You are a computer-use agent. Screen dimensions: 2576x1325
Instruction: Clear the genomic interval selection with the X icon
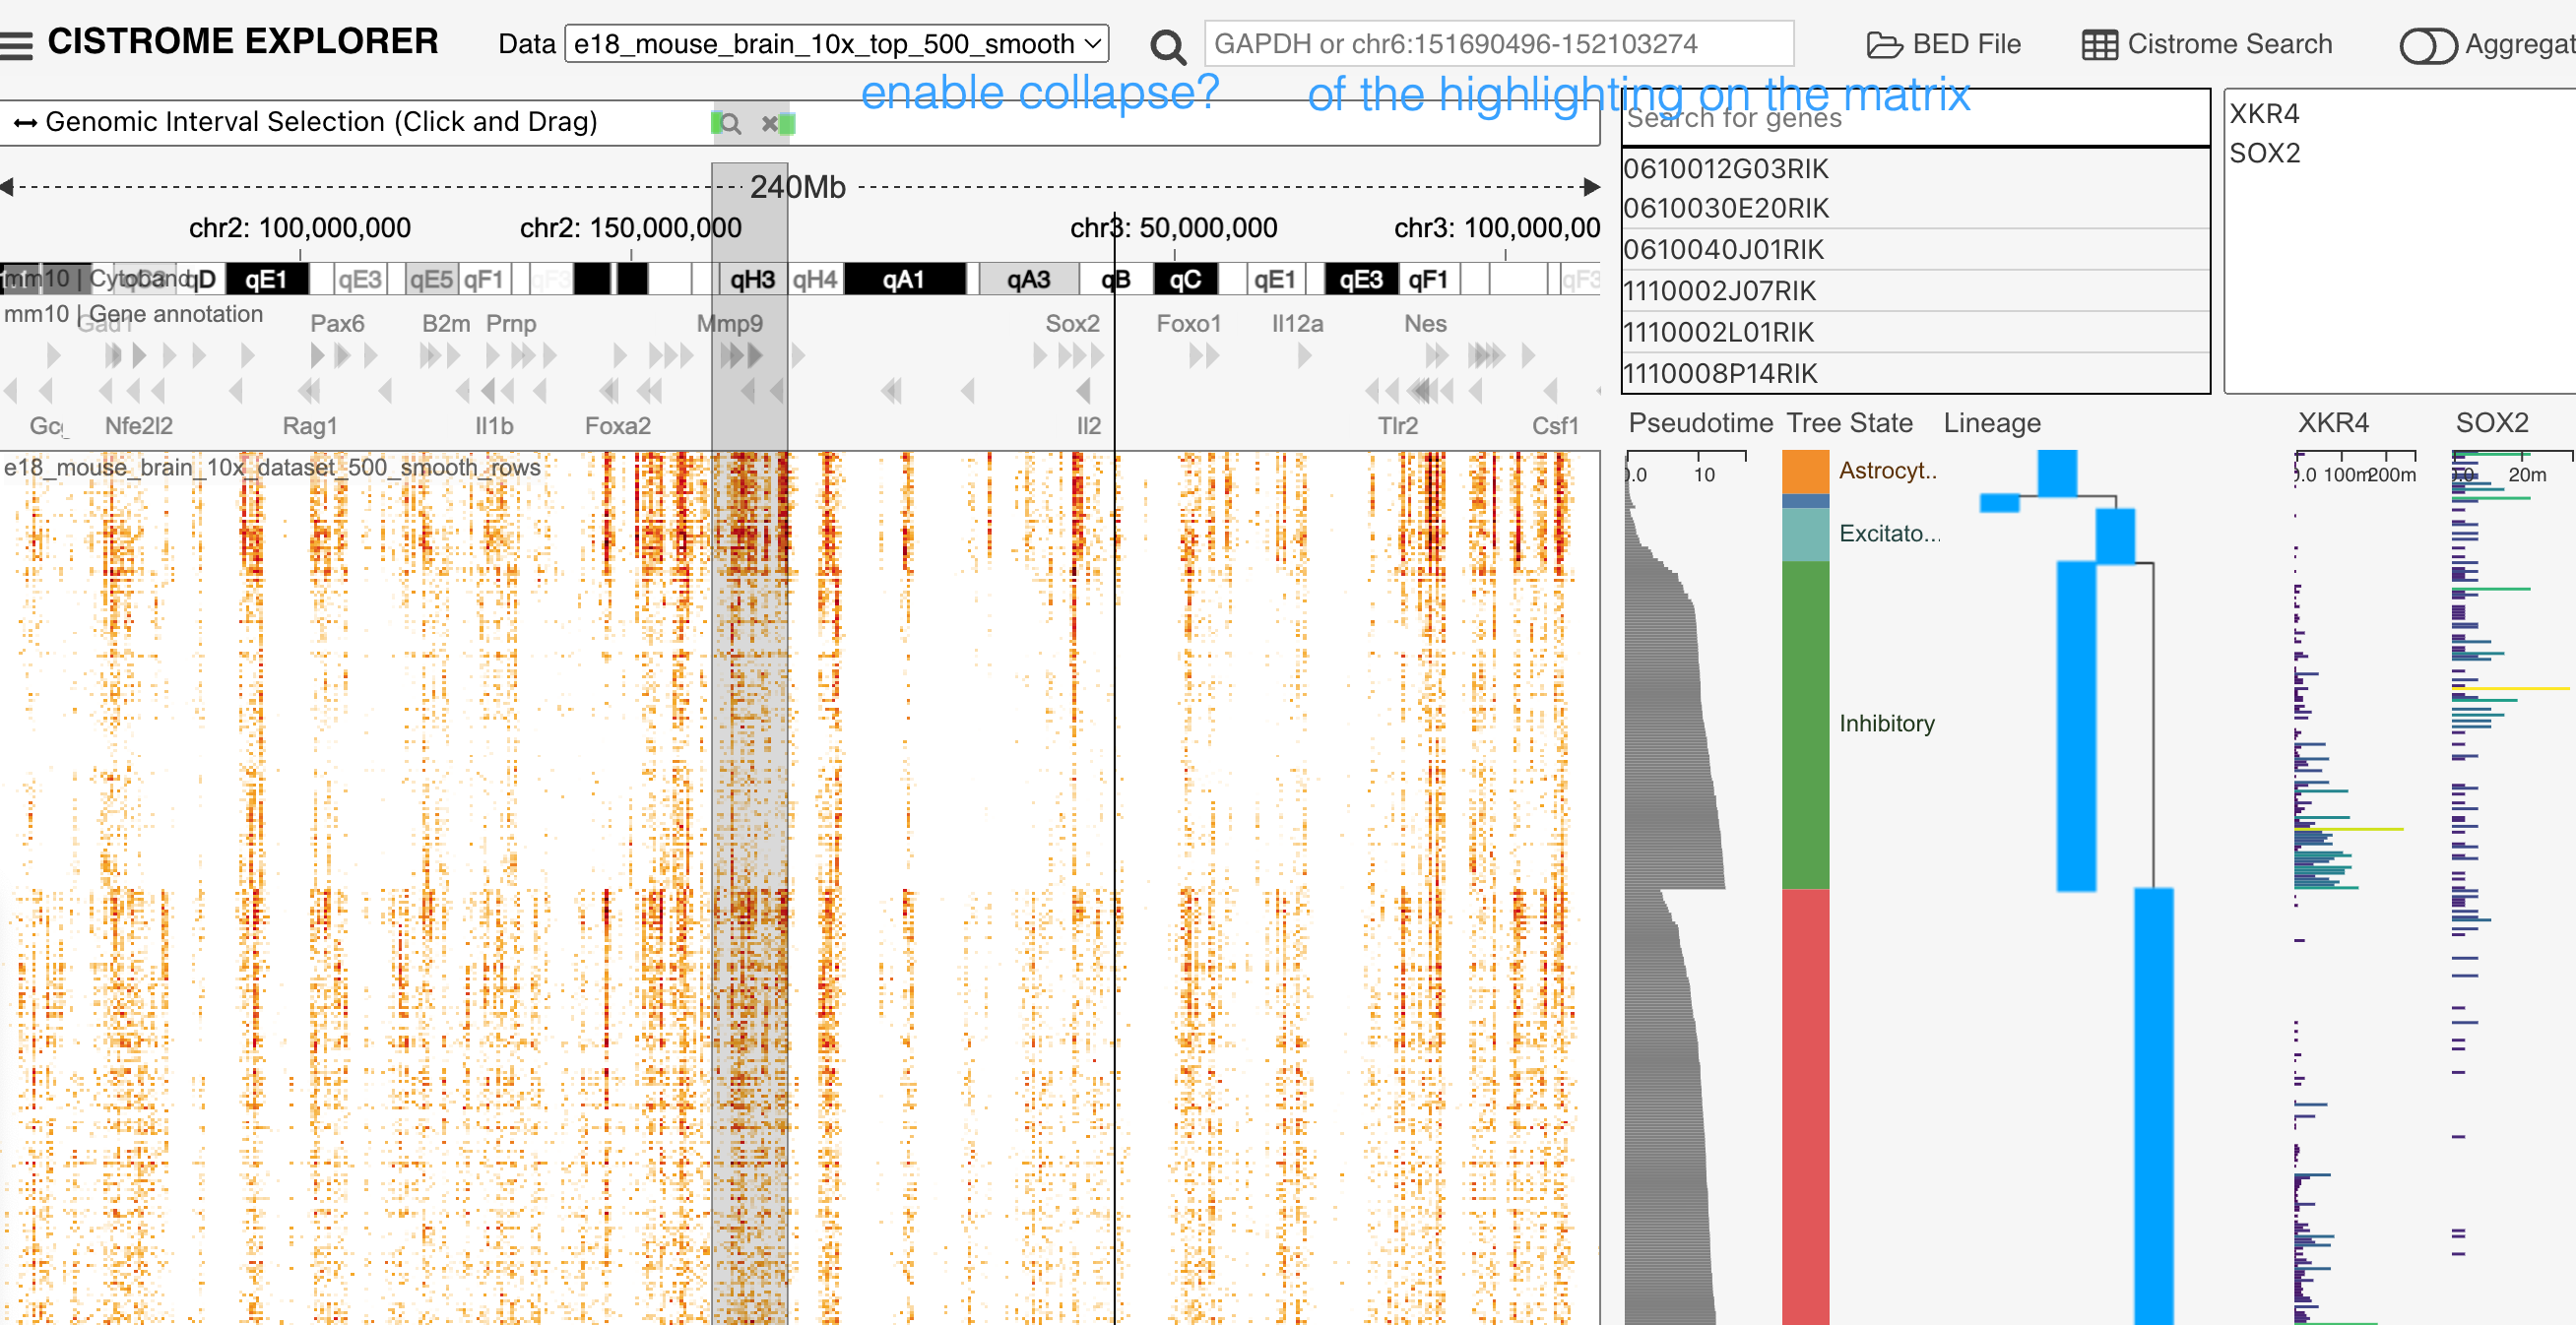coord(768,124)
